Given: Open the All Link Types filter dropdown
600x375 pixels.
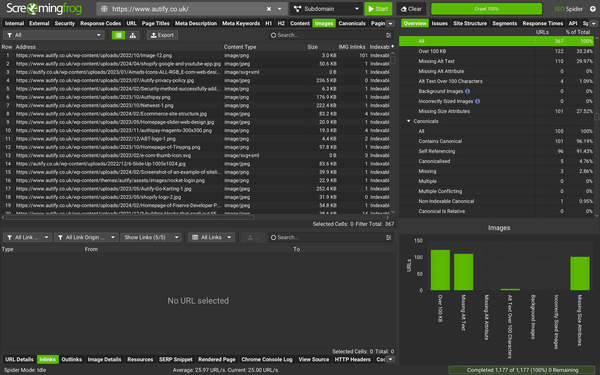Looking at the screenshot, I should tap(27, 238).
